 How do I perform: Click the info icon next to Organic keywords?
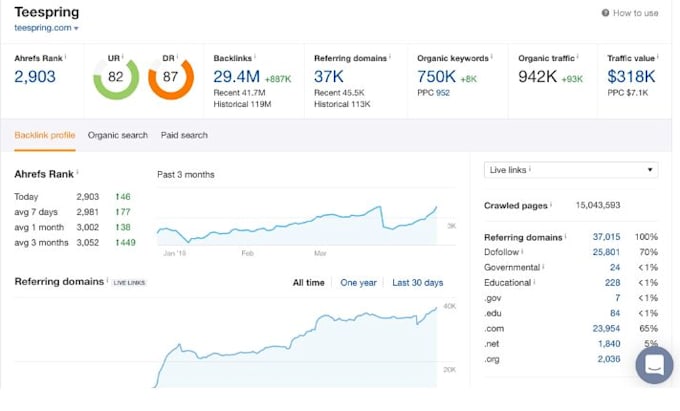(492, 57)
